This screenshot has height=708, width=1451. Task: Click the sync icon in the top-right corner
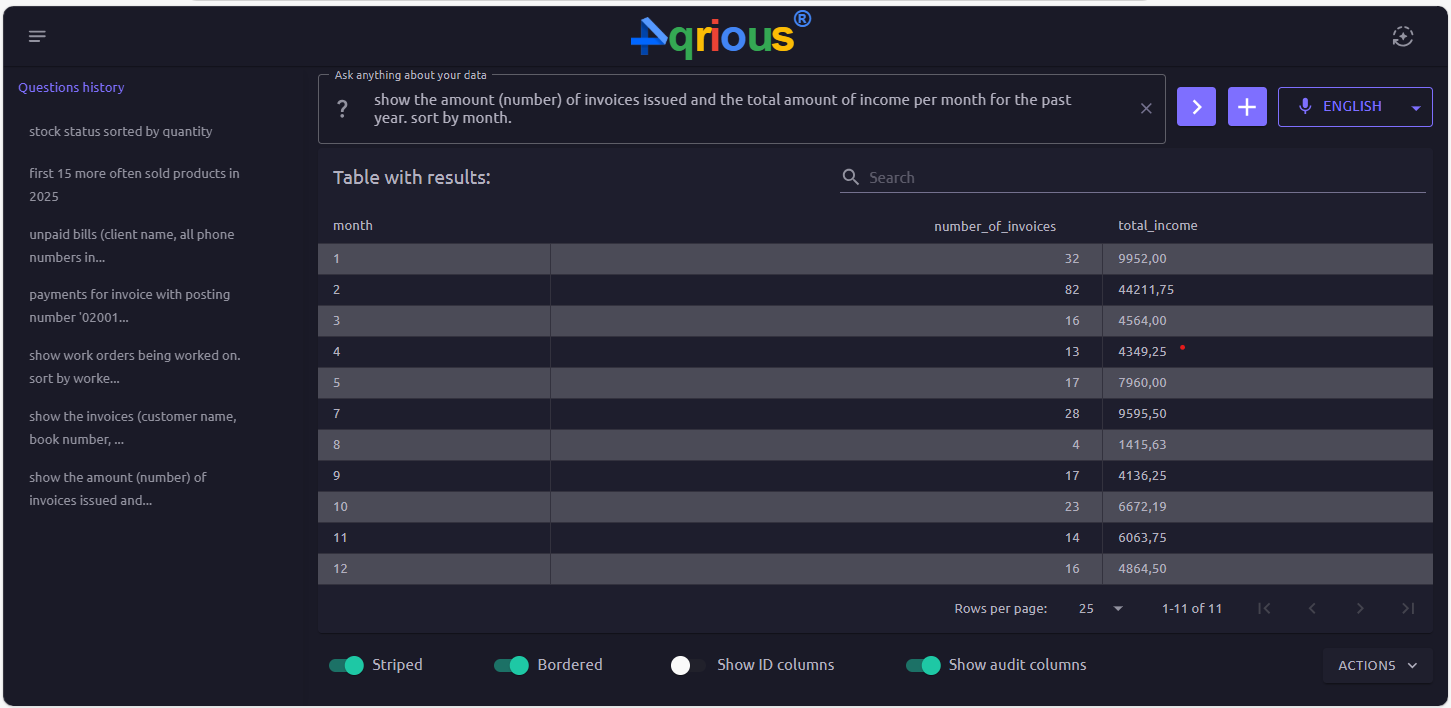(1402, 36)
